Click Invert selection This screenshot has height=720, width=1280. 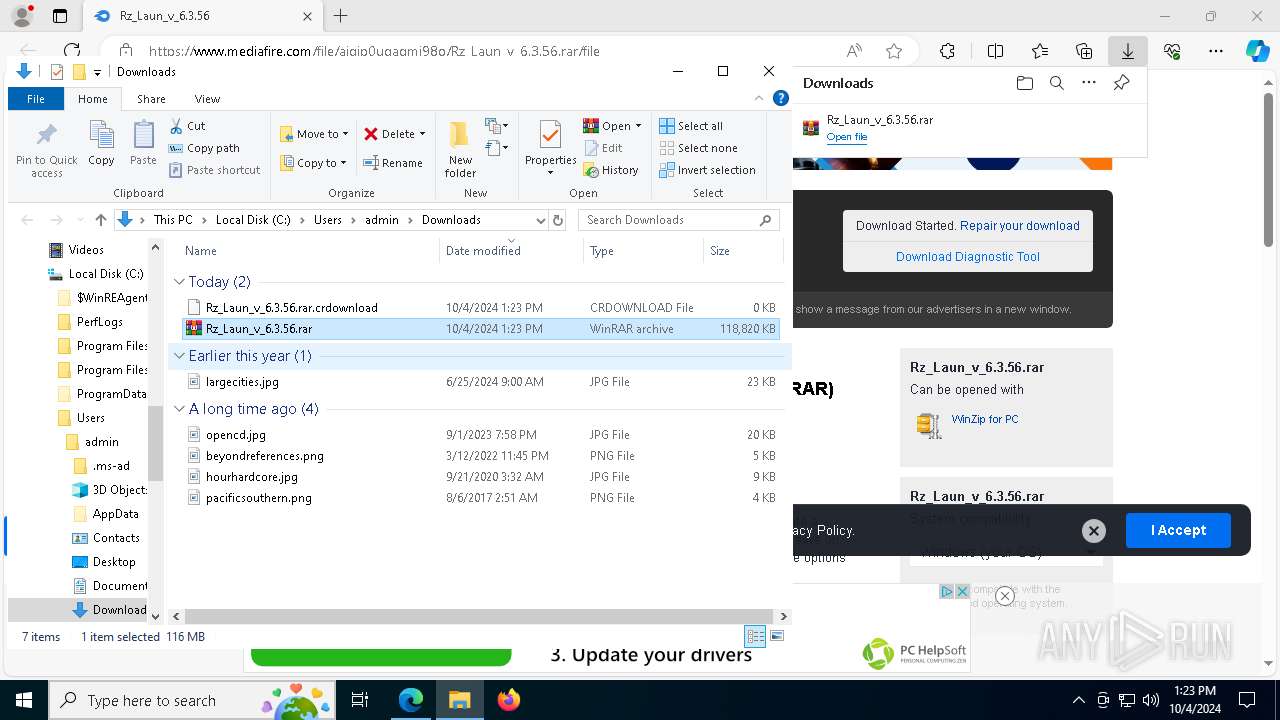[x=707, y=170]
